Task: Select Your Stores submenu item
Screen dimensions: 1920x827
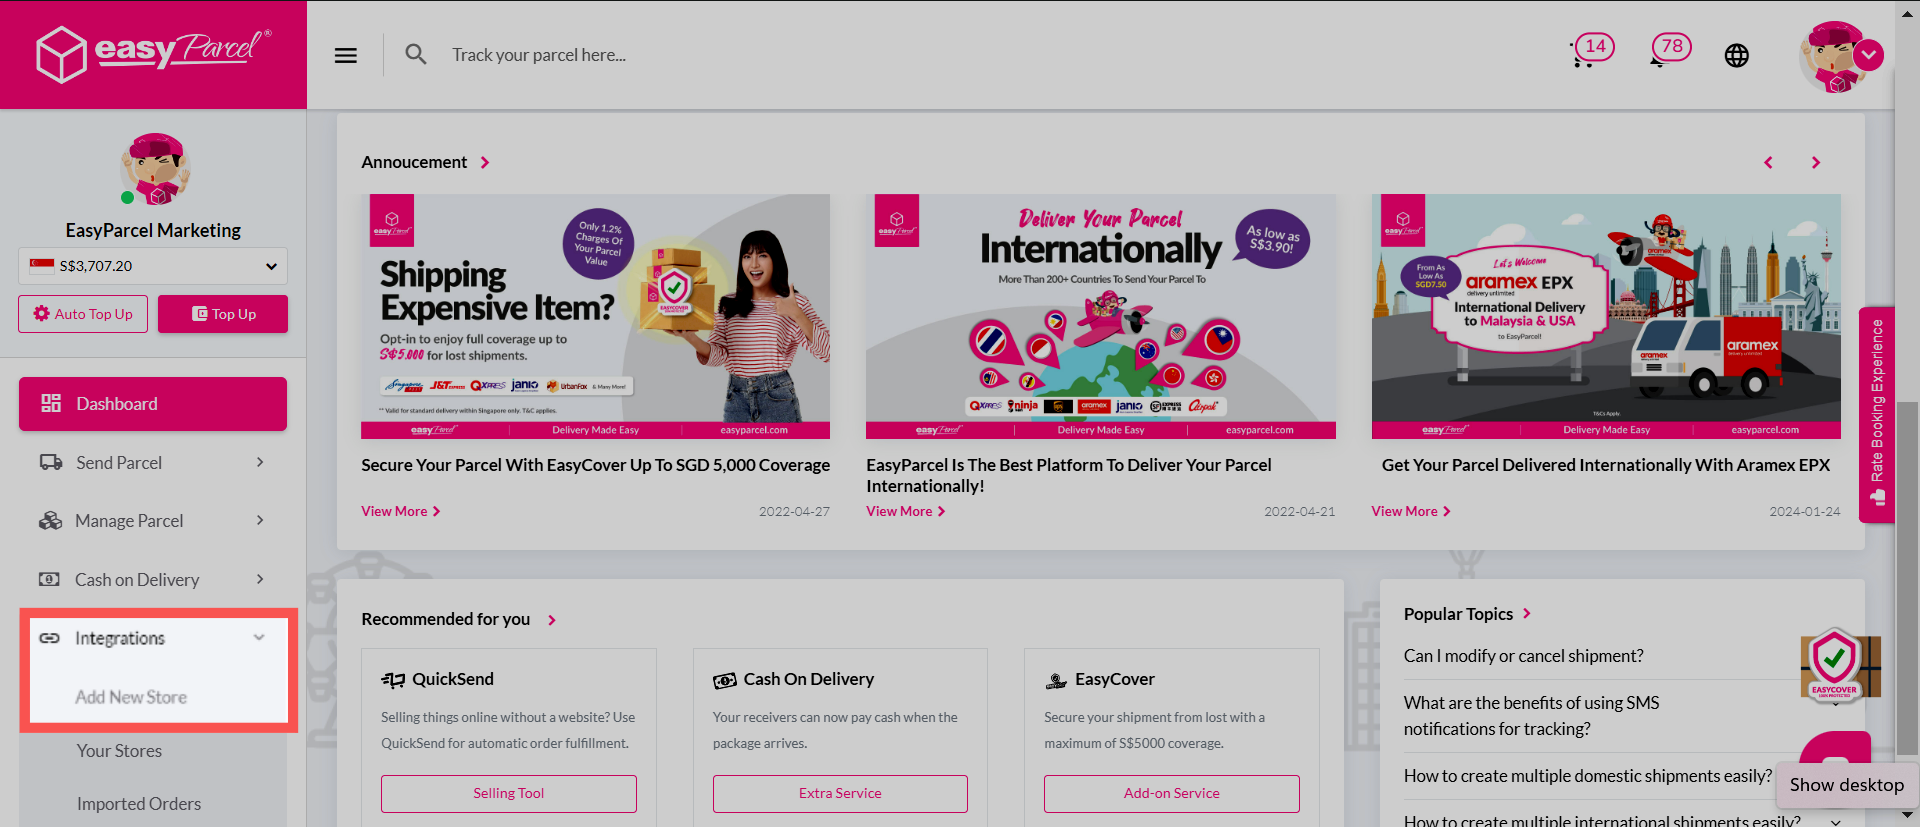Action: click(x=119, y=751)
